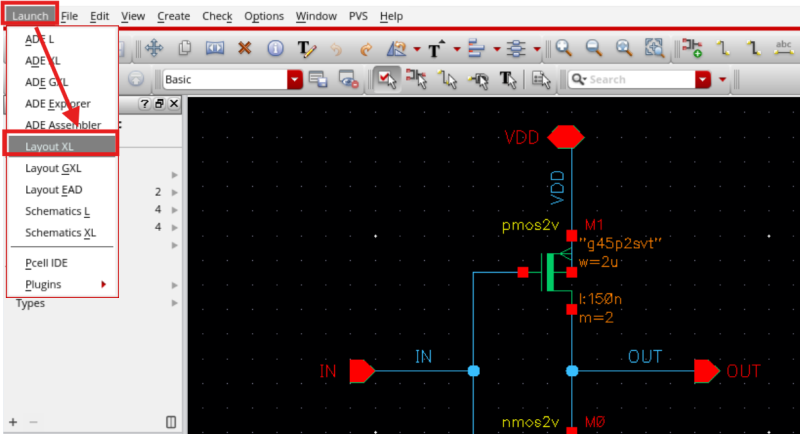Image resolution: width=800 pixels, height=434 pixels.
Task: Select the wide wire tool
Action: click(x=753, y=48)
